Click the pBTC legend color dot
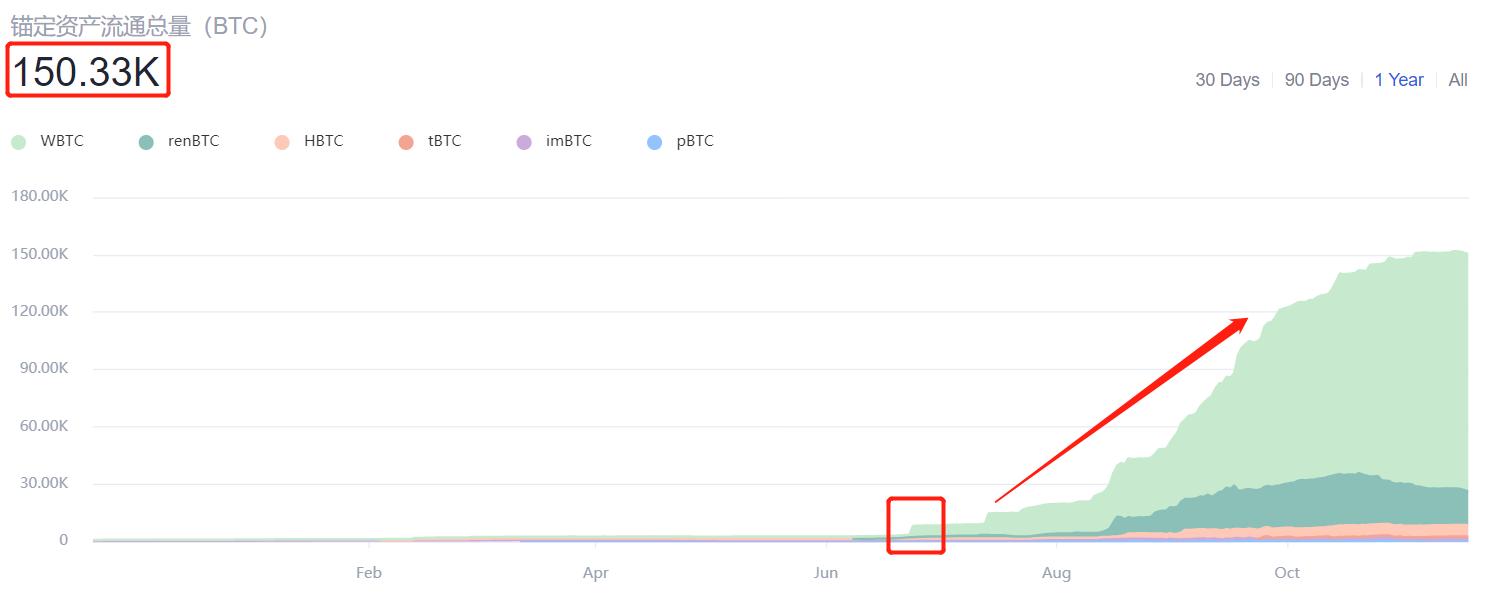Screen dimensions: 1506x607 tap(655, 142)
